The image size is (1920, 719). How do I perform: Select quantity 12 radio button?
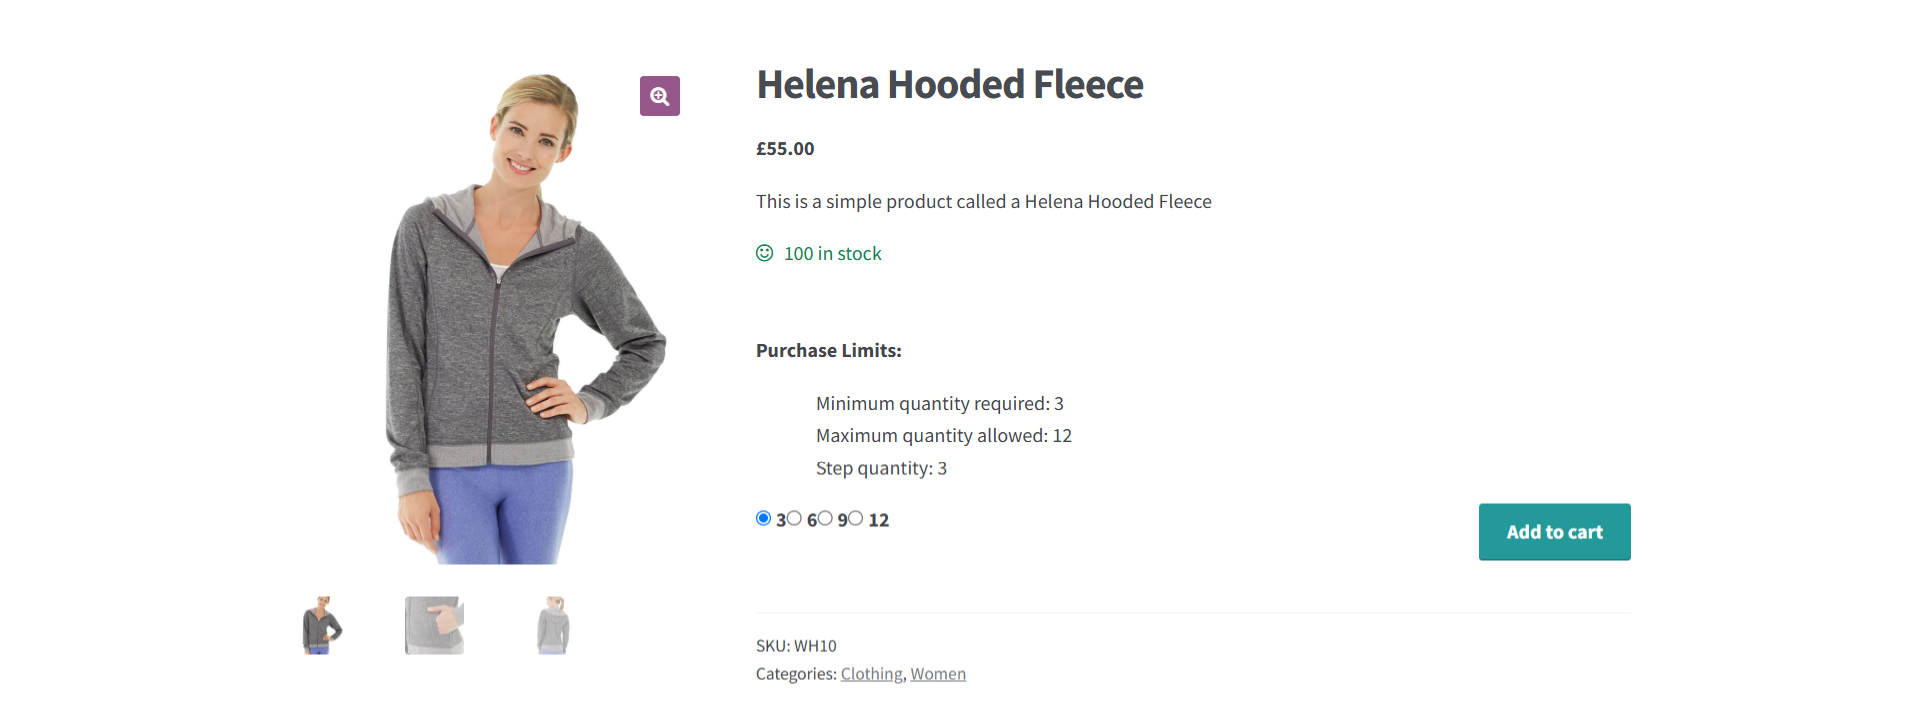pos(856,519)
